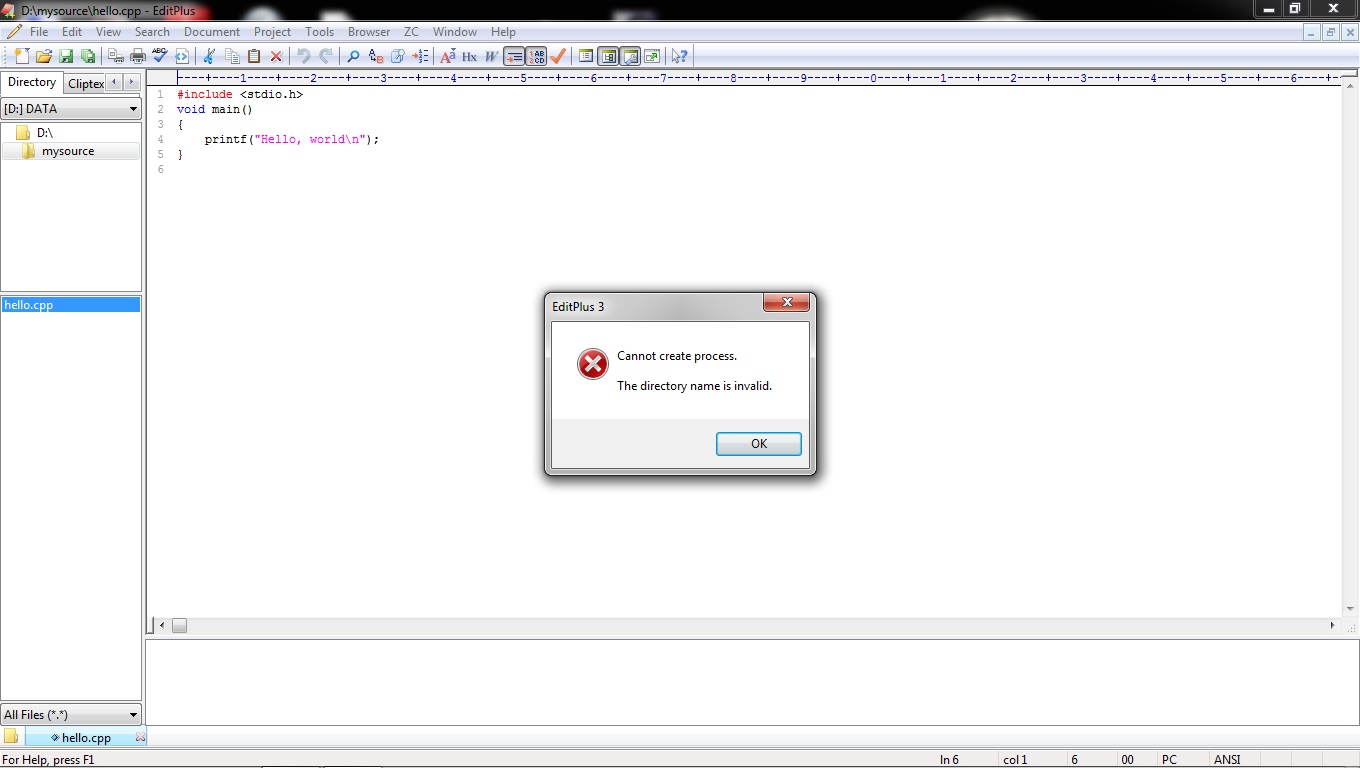Toggle the first window-list icon after the check mark
The height and width of the screenshot is (768, 1360).
pos(586,56)
